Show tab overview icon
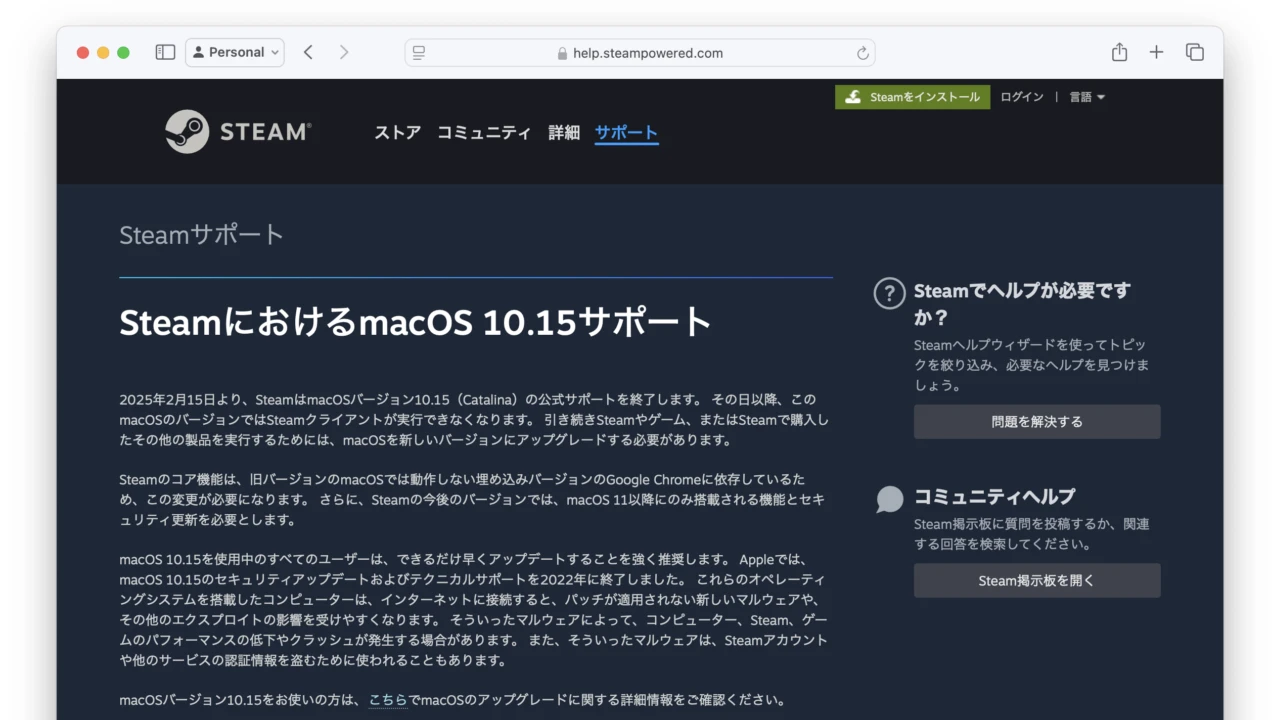Viewport: 1280px width, 720px height. coord(1194,52)
